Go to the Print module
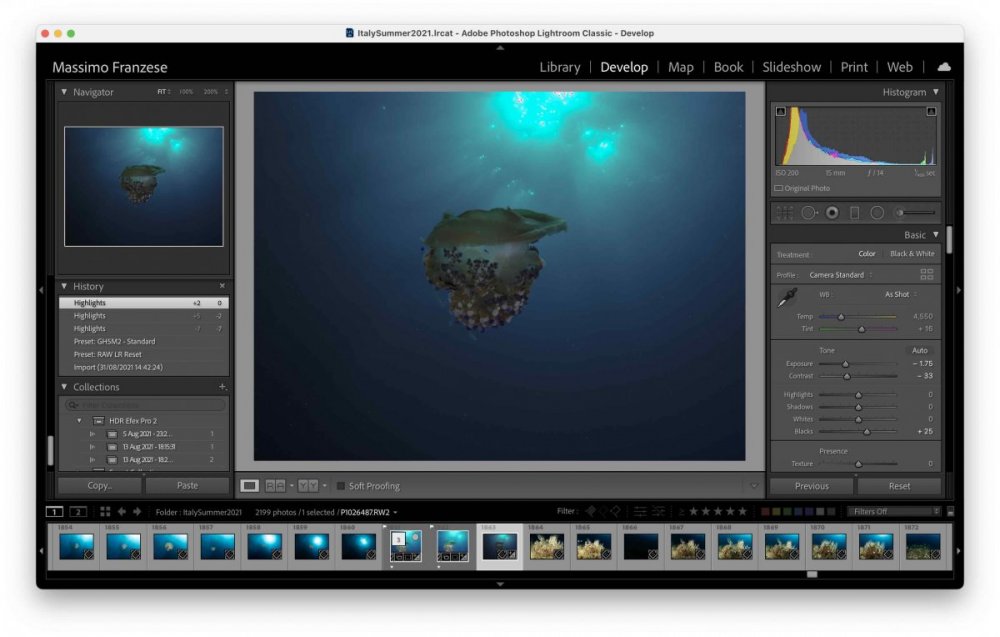The height and width of the screenshot is (637, 1000). point(854,67)
